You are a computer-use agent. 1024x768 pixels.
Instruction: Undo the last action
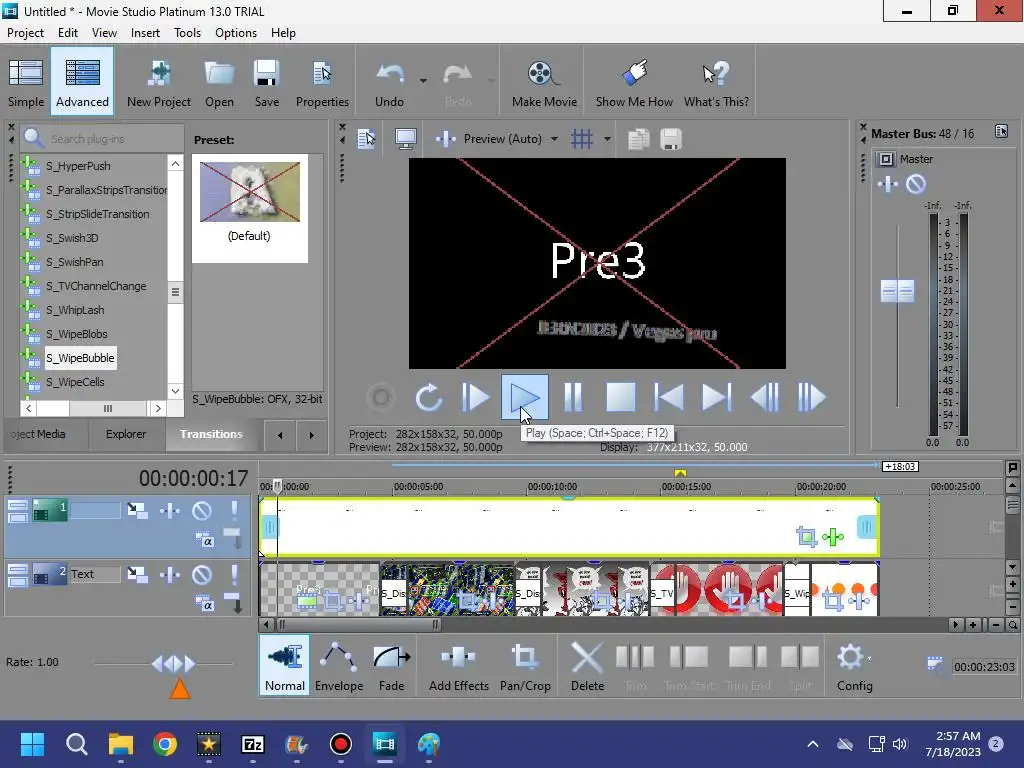(x=389, y=82)
